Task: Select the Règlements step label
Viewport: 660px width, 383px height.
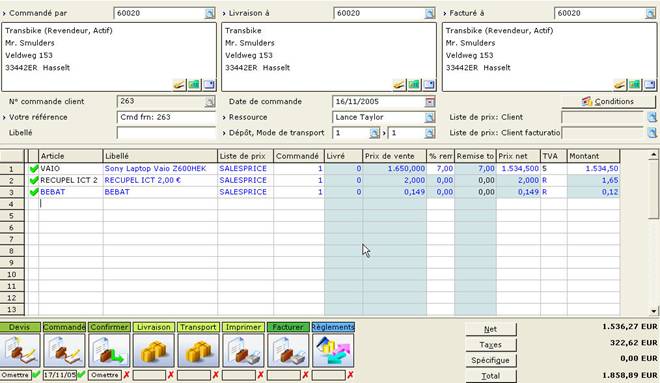Action: click(x=333, y=327)
